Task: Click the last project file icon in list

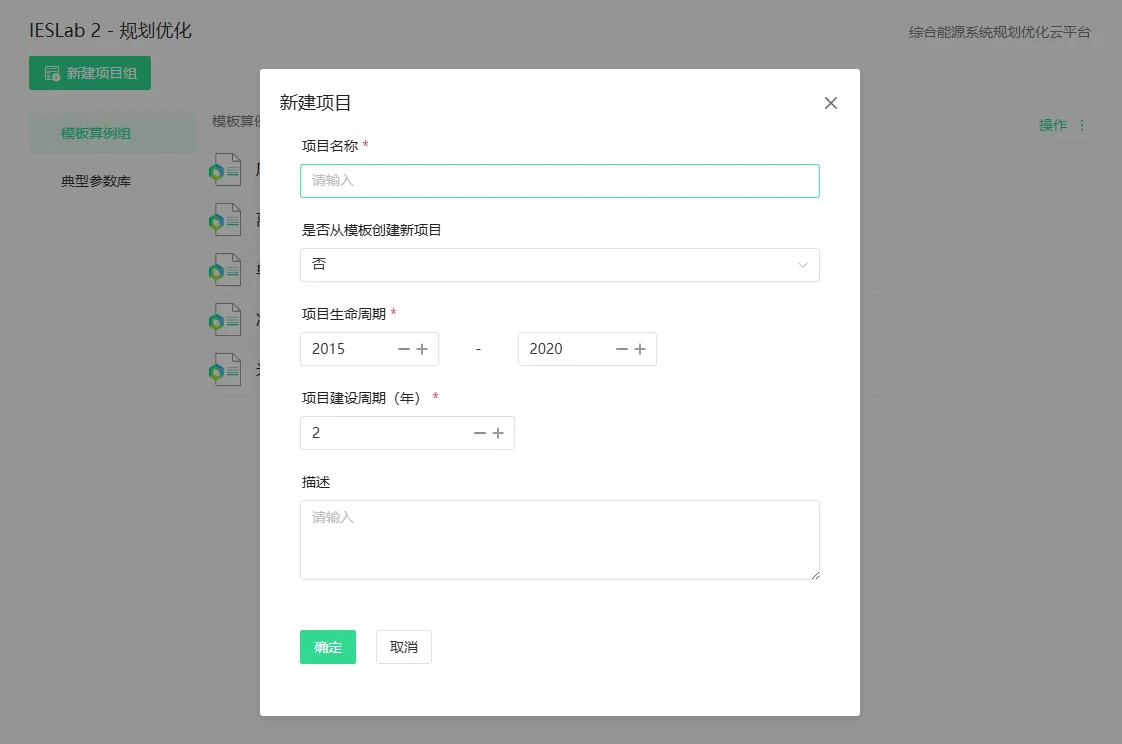Action: (x=225, y=369)
